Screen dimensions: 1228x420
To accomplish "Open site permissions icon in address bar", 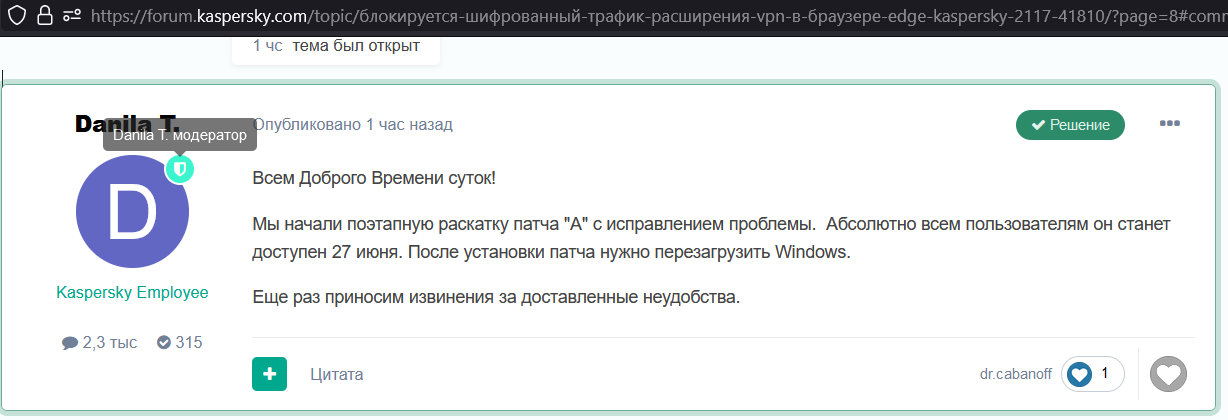I will [72, 15].
